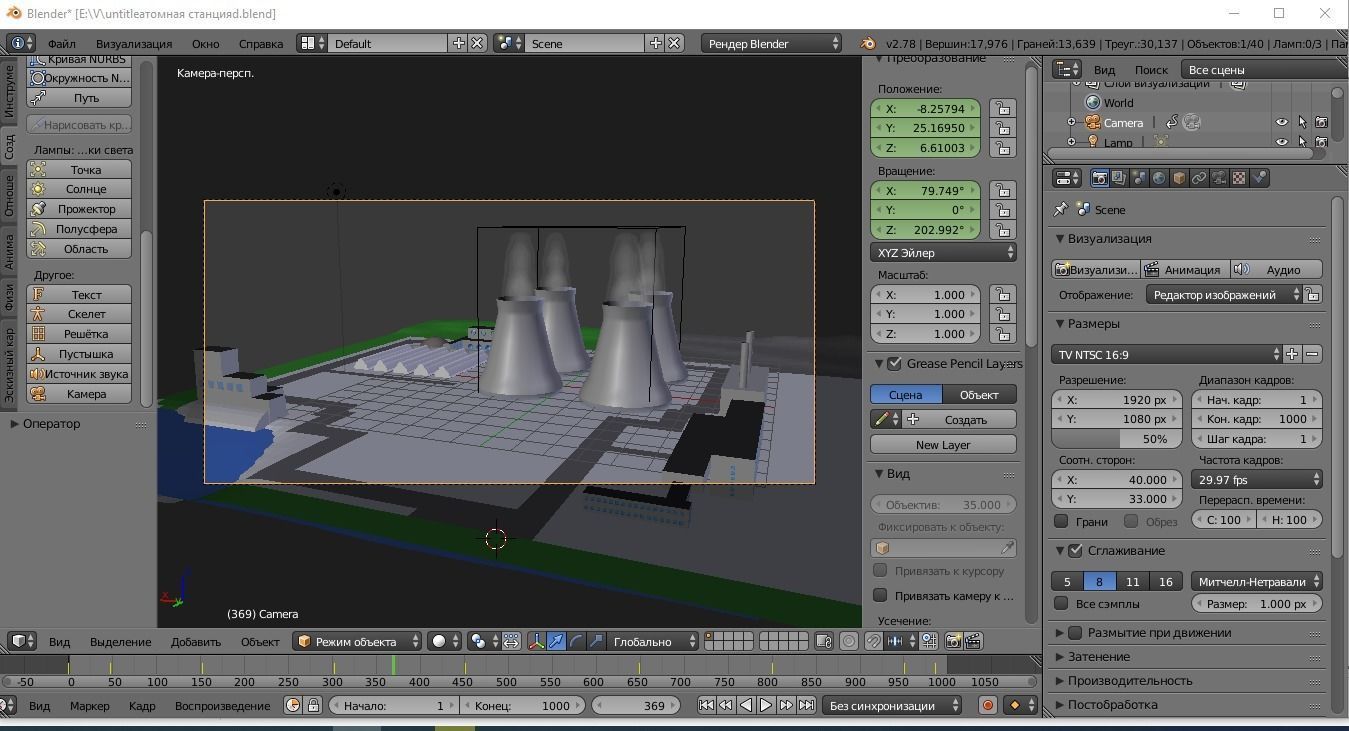Toggle Camera render restriction in outliner
Screen dimensions: 1349x731
1321,122
